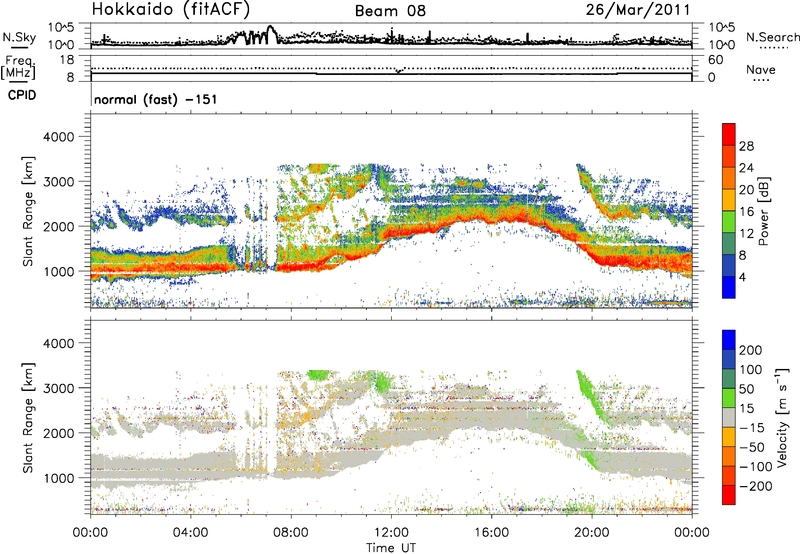Click the '60' tick on Nave axis
The width and height of the screenshot is (800, 554).
[x=716, y=60]
